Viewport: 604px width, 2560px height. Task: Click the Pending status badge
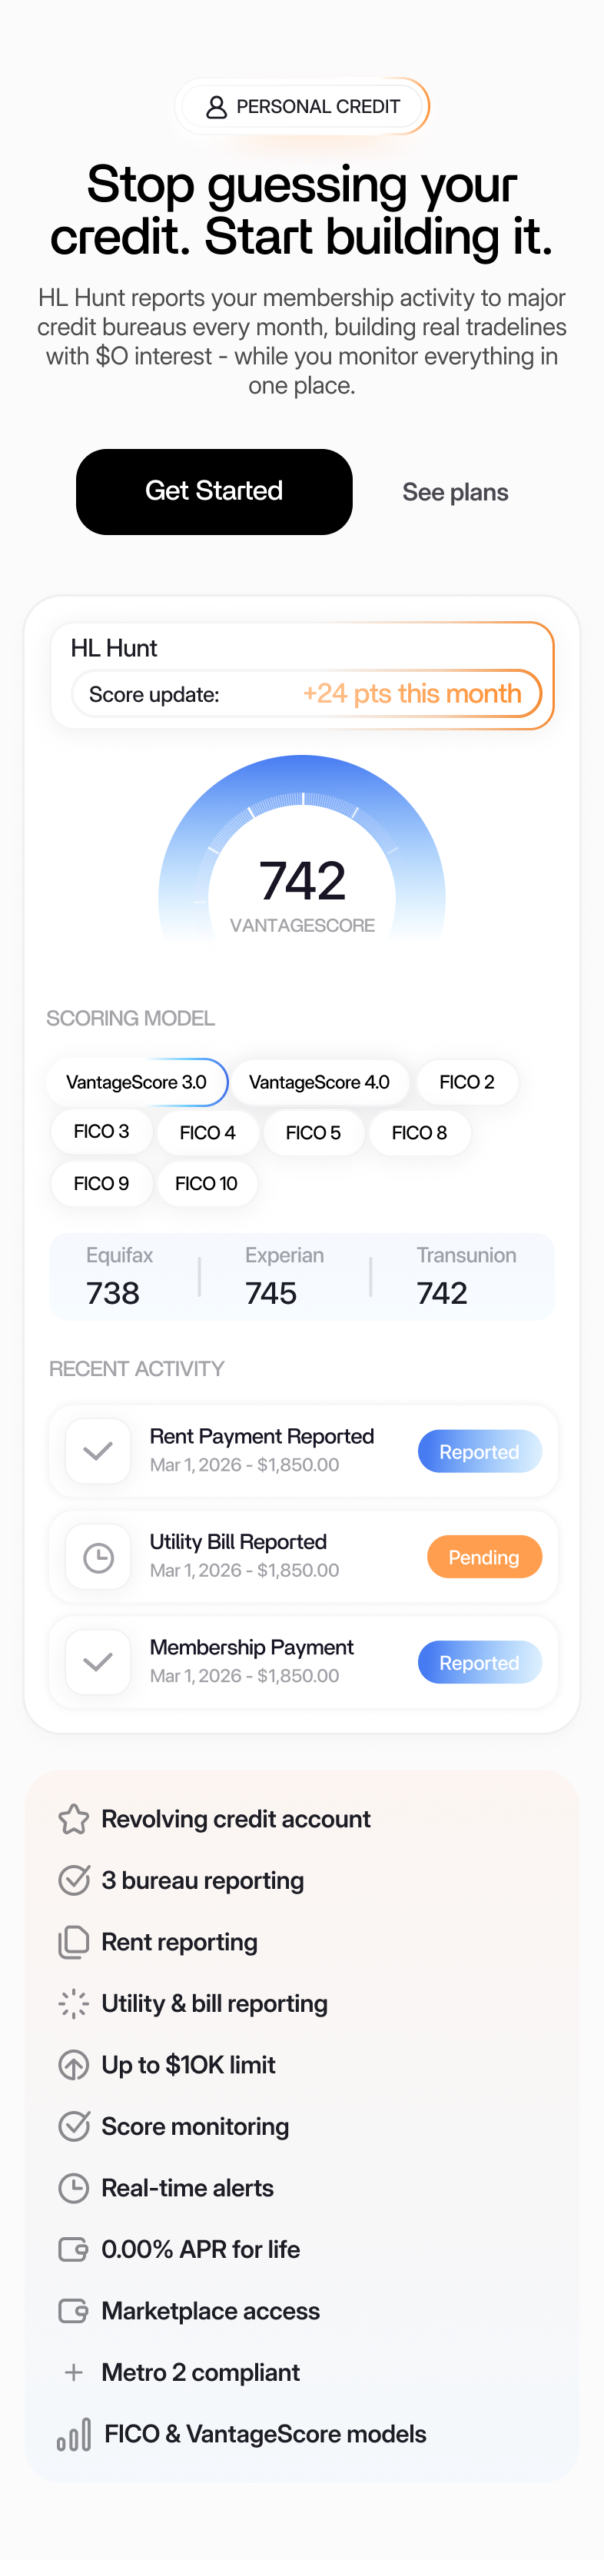[484, 1557]
